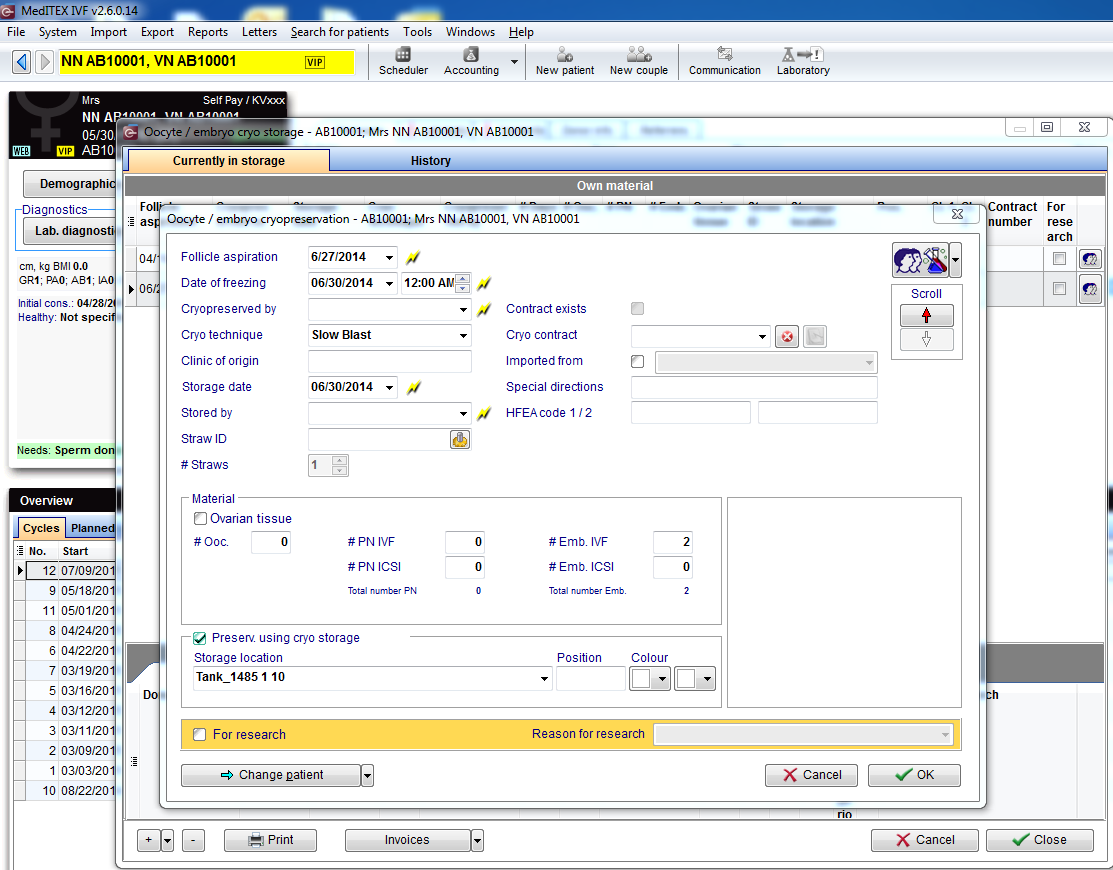The image size is (1113, 870).
Task: Click Cancel in cryopreservation dialog
Action: pyautogui.click(x=811, y=775)
